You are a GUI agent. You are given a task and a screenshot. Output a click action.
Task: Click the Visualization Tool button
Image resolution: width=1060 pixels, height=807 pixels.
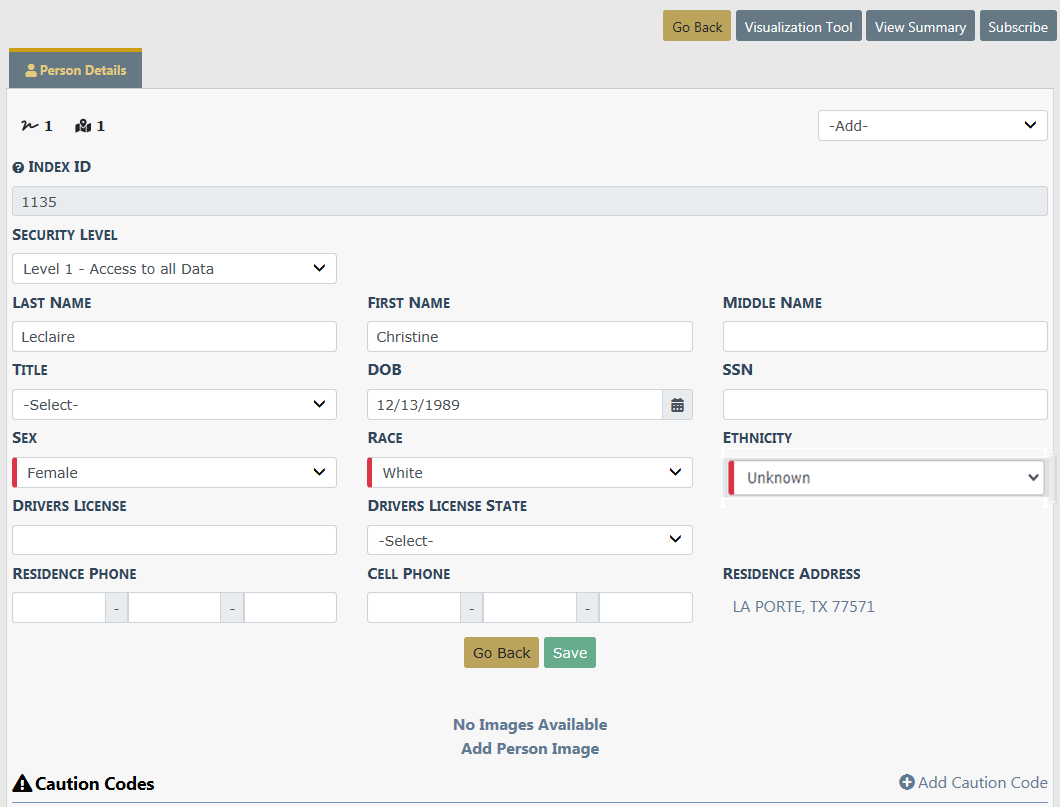point(798,27)
